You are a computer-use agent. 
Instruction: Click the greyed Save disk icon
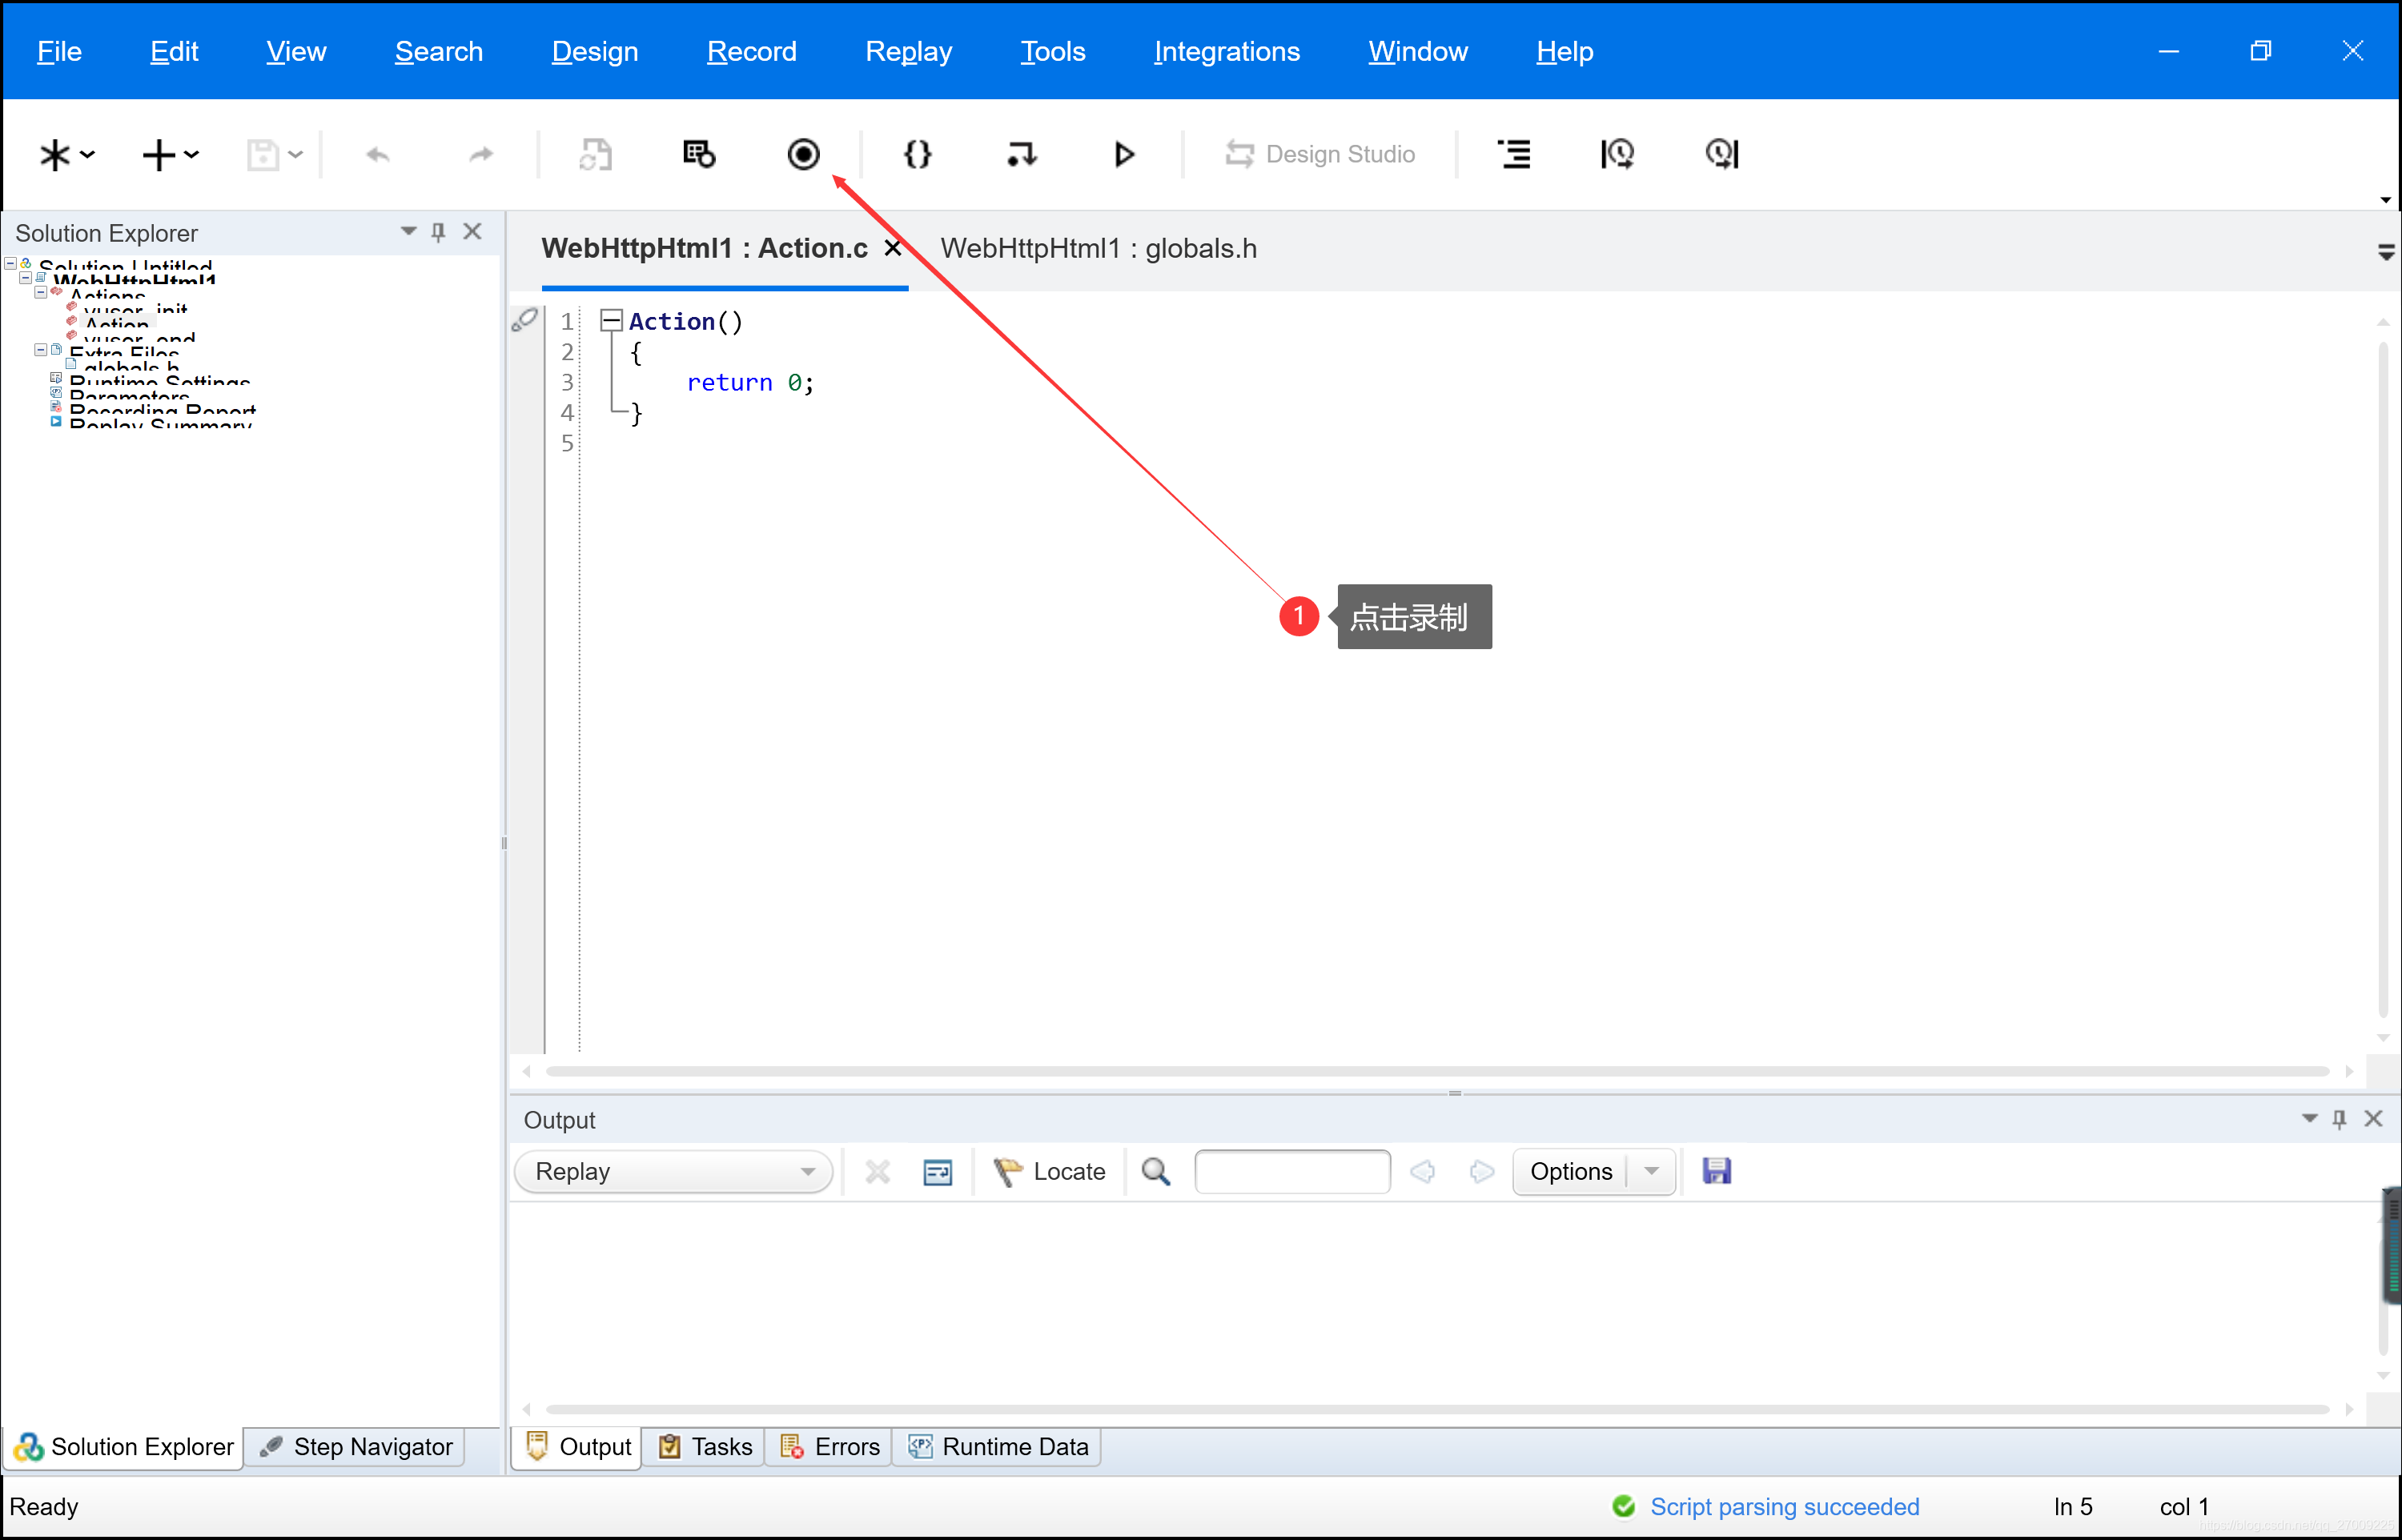click(x=263, y=155)
